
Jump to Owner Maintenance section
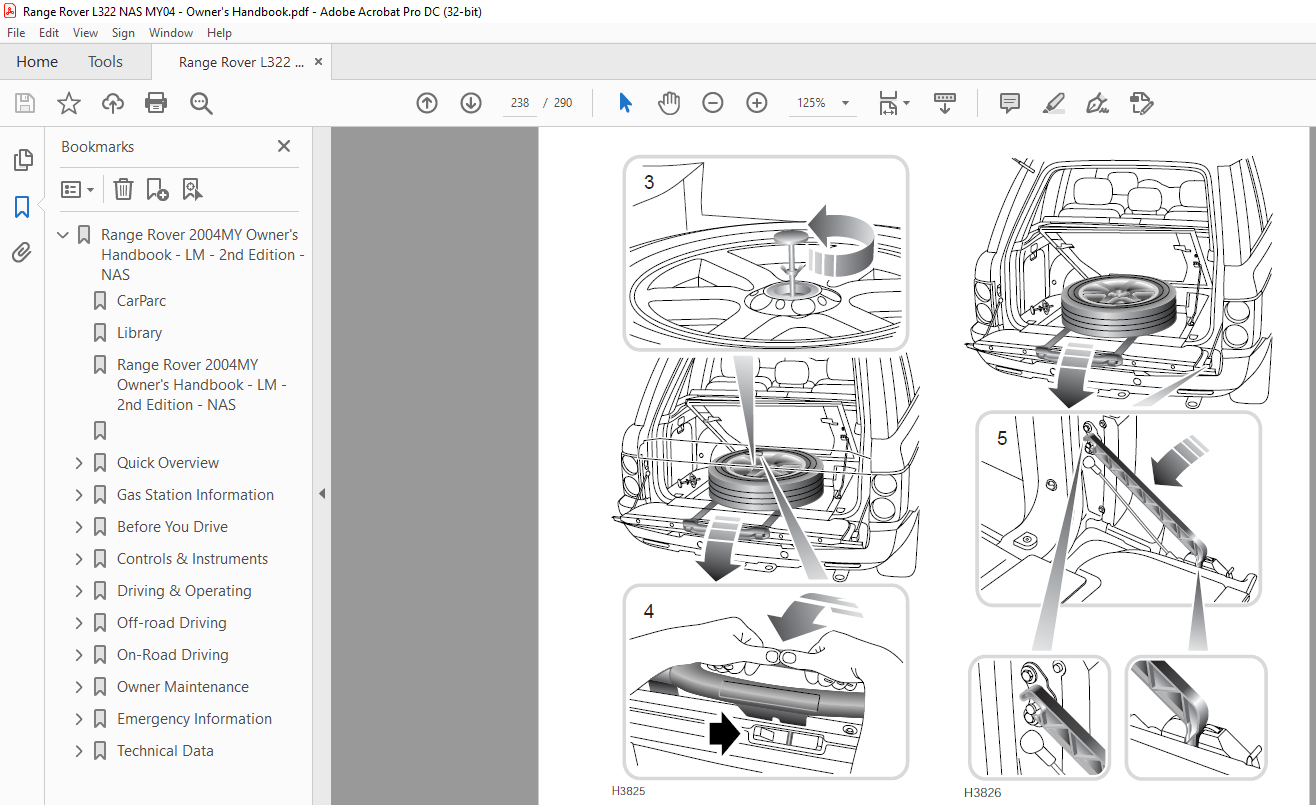point(183,687)
